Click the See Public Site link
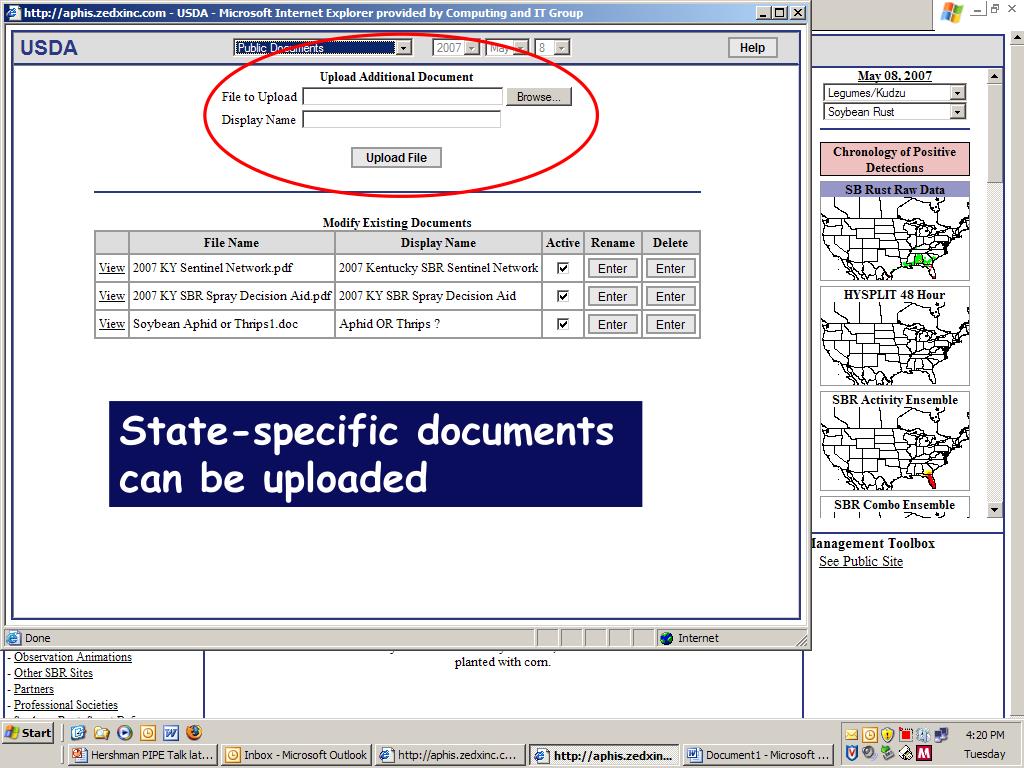Screen dimensions: 1024x768 tap(861, 562)
